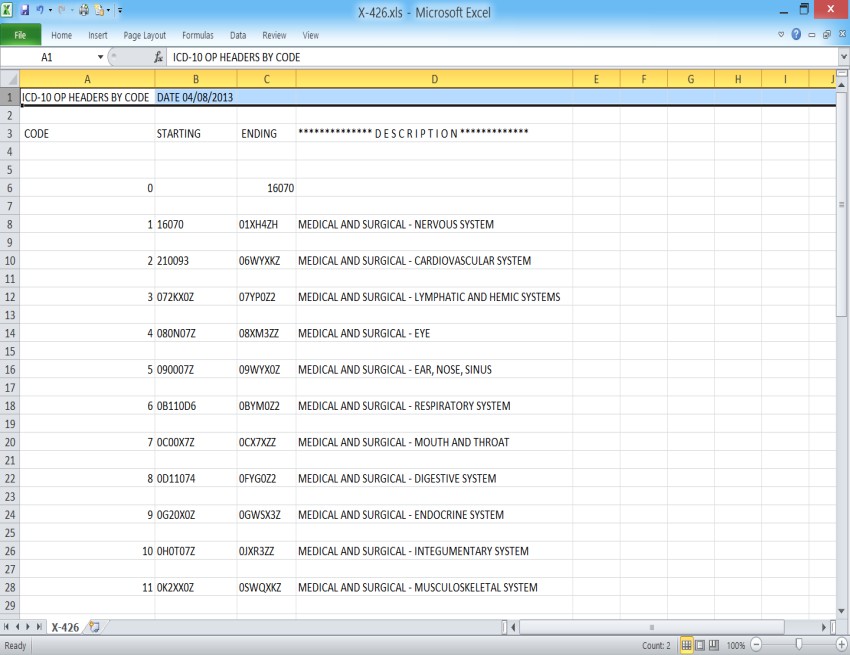Click the Undo arrow icon
Viewport: 850px width, 655px height.
[x=40, y=10]
